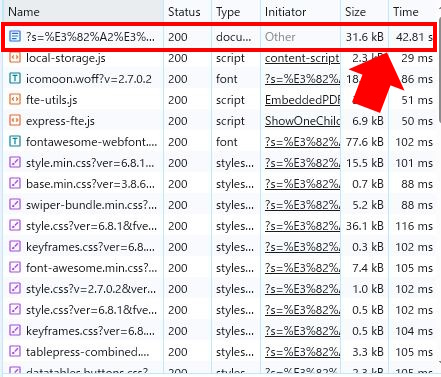Open the initiator link of icomoon.woff
Viewport: 441px width, 377px height.
pyautogui.click(x=302, y=79)
